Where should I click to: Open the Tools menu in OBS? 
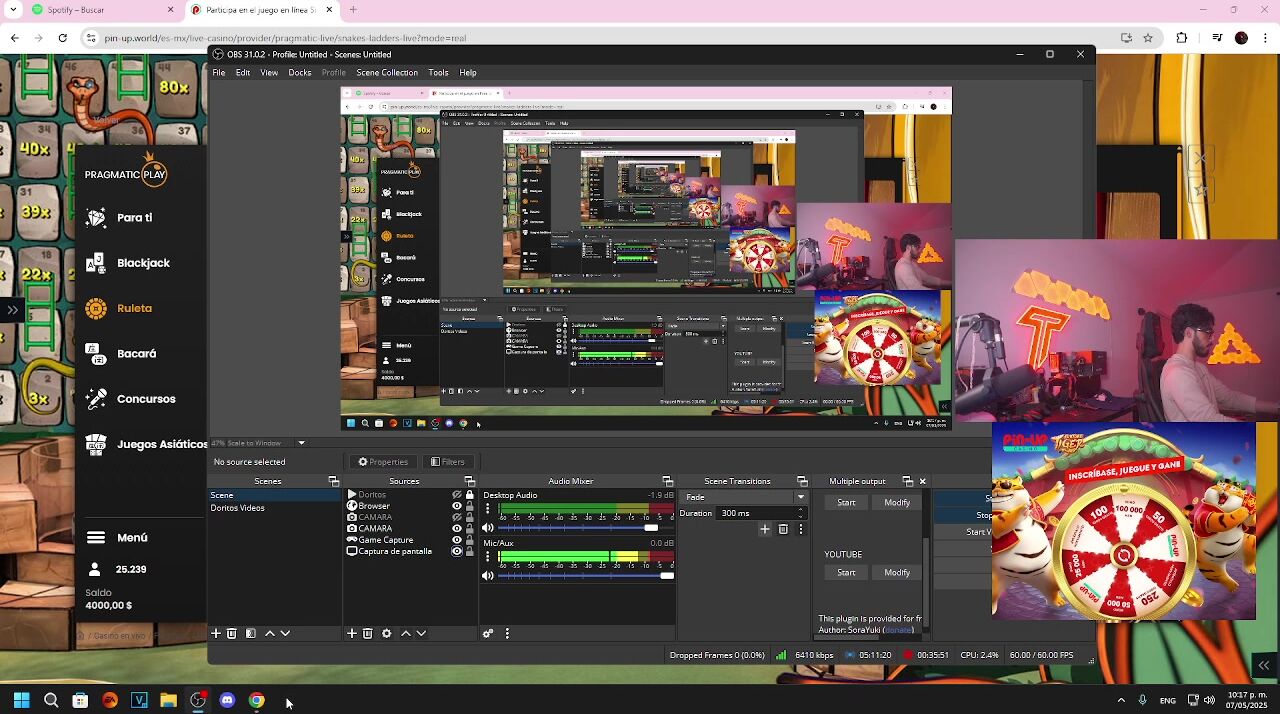point(438,73)
